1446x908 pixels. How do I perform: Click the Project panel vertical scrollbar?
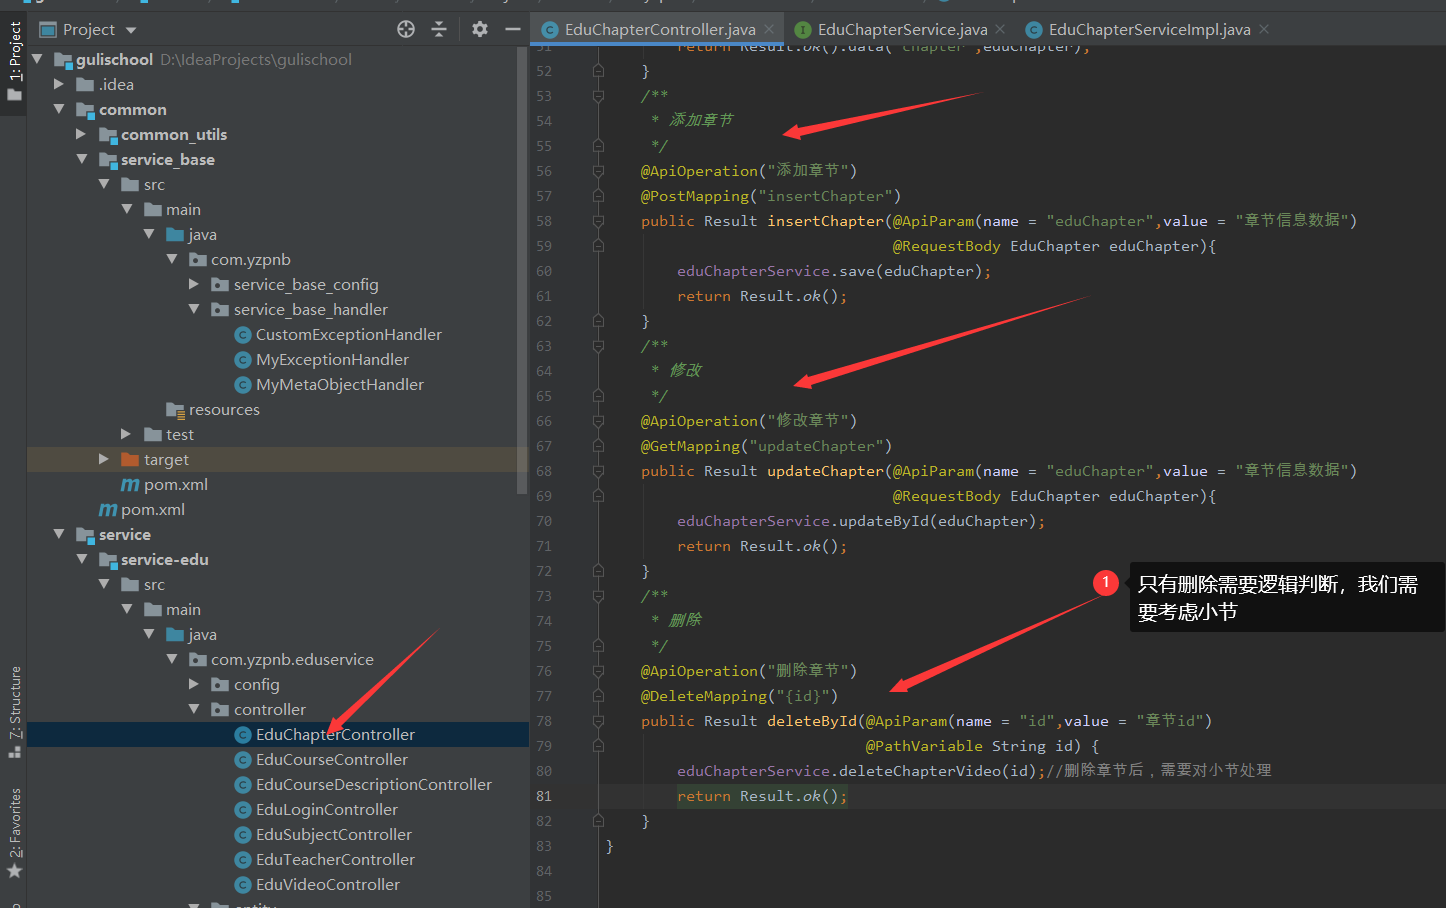[x=522, y=270]
